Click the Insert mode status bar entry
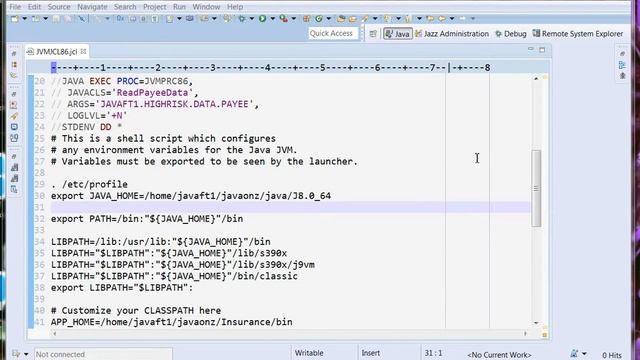The height and width of the screenshot is (360, 640). (x=371, y=353)
